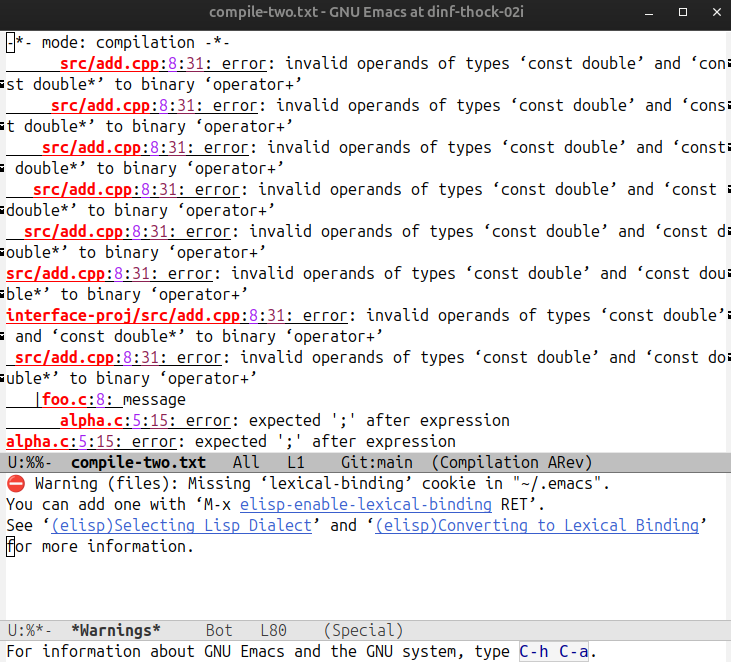The width and height of the screenshot is (731, 662).
Task: Open the (elisp)Selecting Lisp Dialect link
Action: pyautogui.click(x=185, y=525)
